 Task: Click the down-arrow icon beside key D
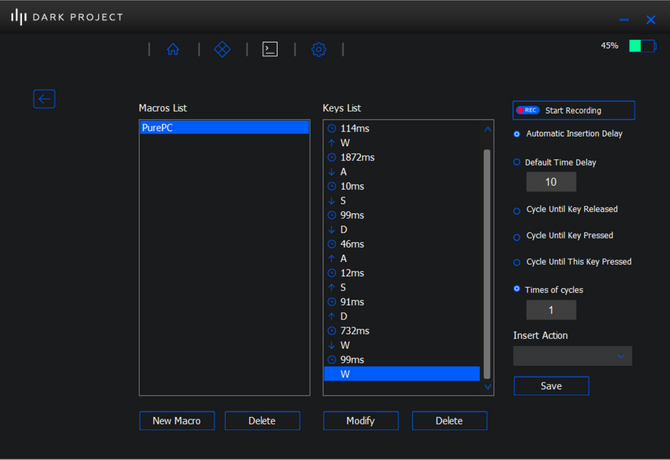click(x=332, y=230)
